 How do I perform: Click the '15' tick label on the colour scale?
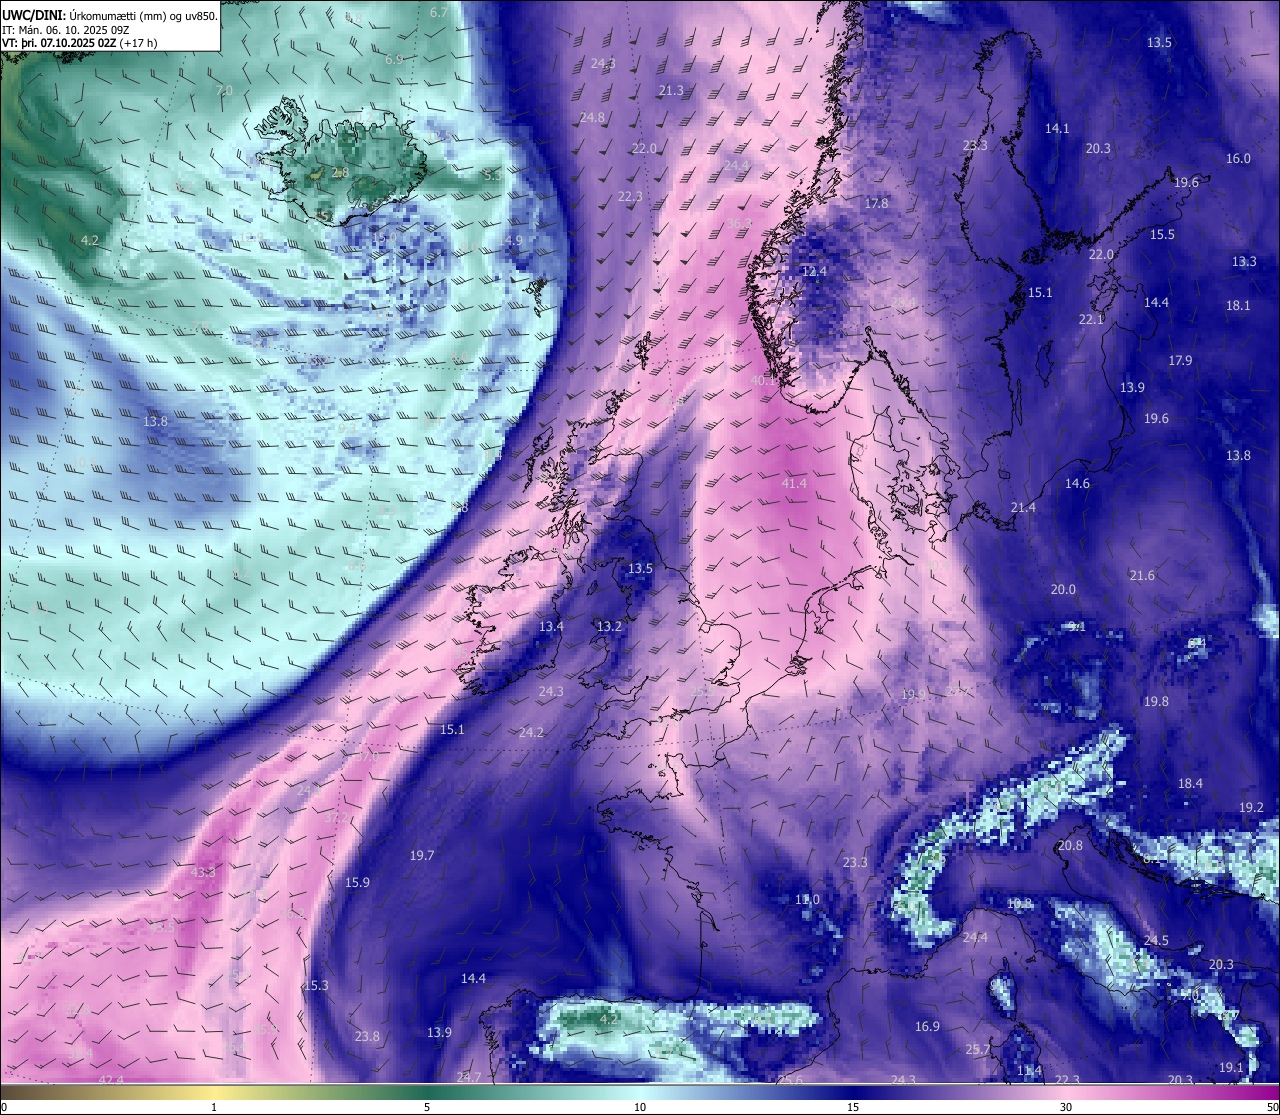click(x=853, y=1107)
